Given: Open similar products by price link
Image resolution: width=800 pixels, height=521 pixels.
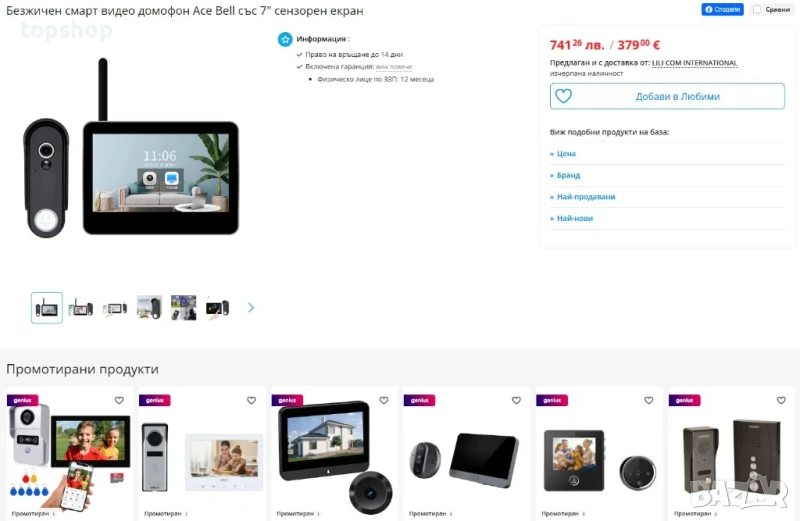Looking at the screenshot, I should pyautogui.click(x=563, y=154).
